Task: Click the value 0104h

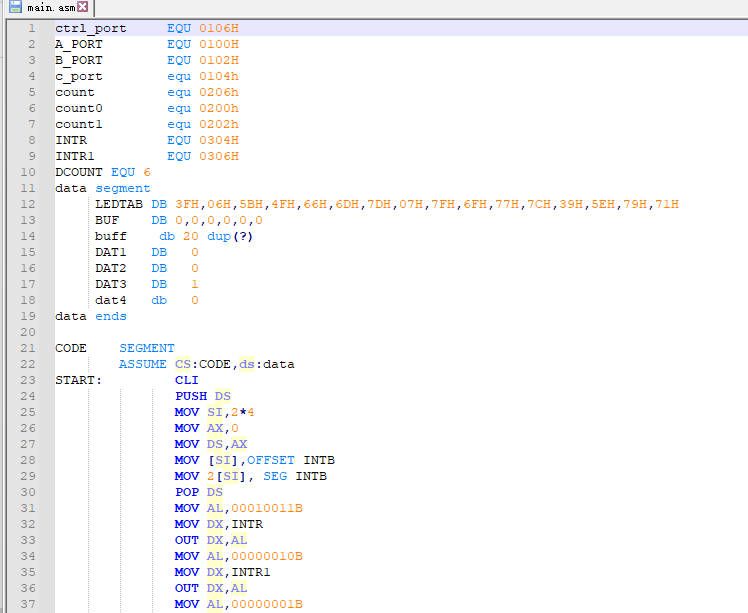Action: click(219, 76)
